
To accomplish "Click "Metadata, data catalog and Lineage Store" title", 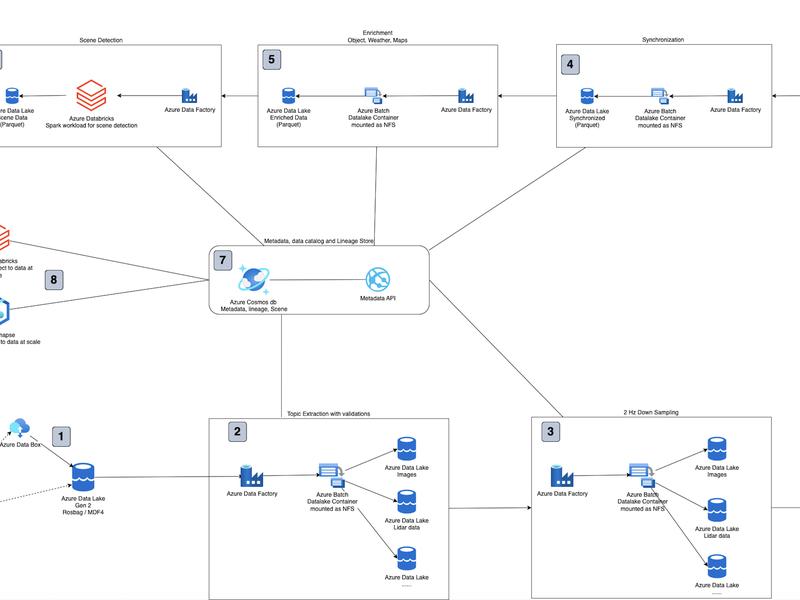I will tap(319, 241).
